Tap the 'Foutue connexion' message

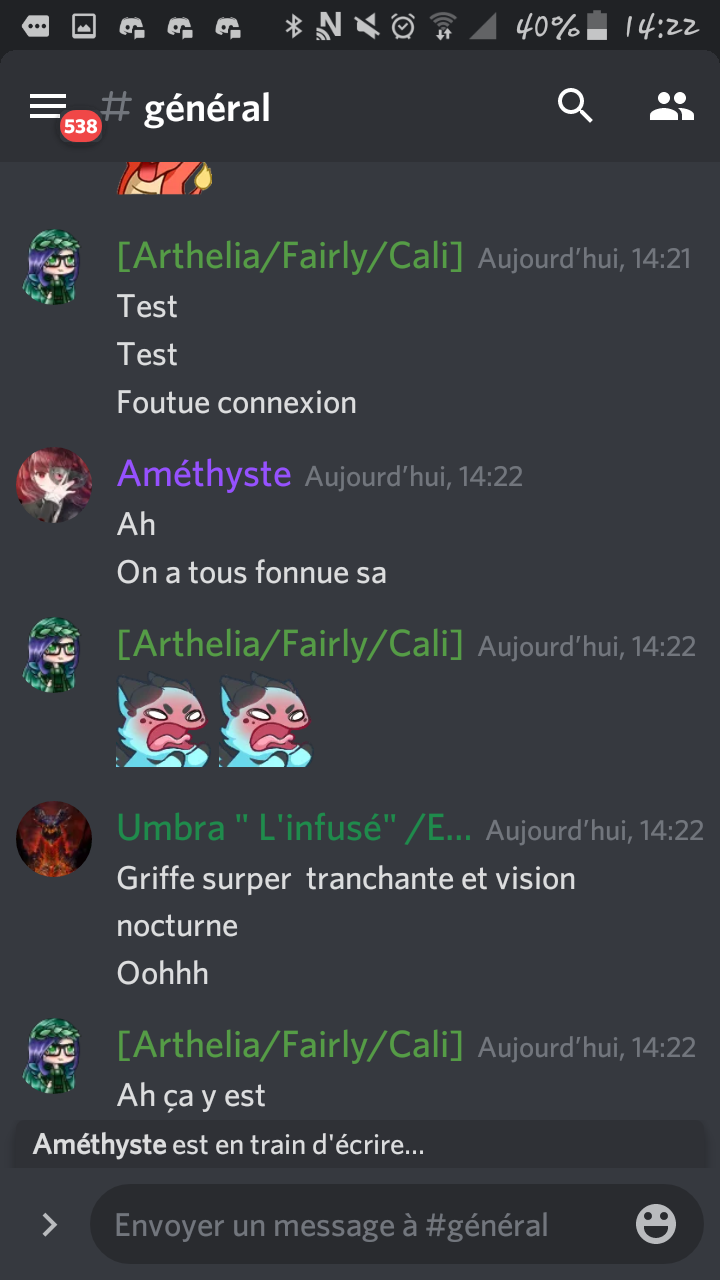point(237,403)
